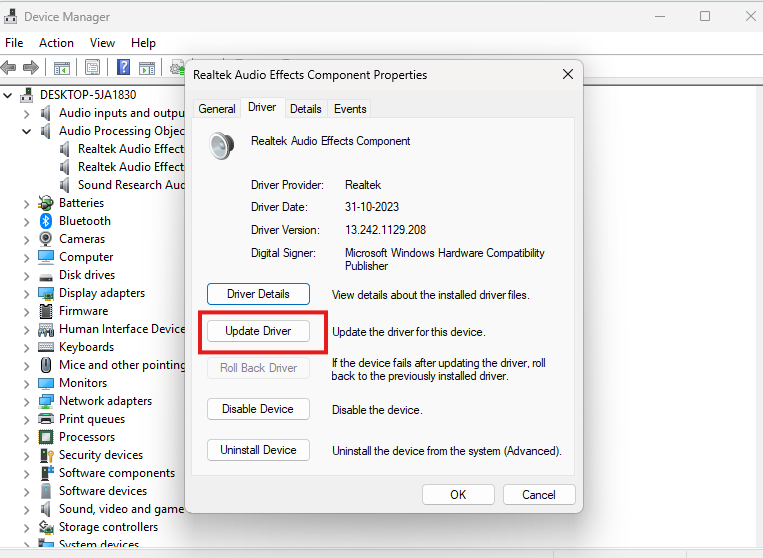The image size is (763, 558).
Task: Click the Security devices key icon
Action: pyautogui.click(x=47, y=455)
